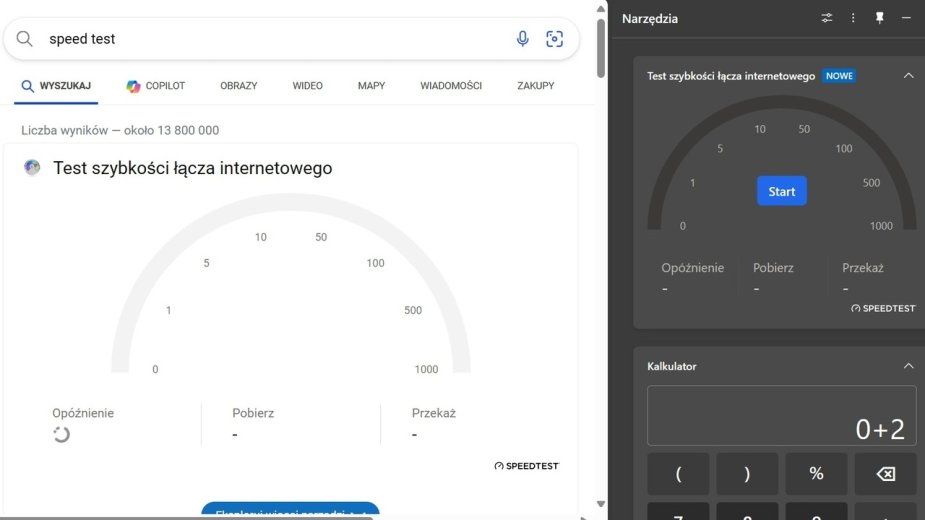Click the 500 mark on sidebar gauge
Image resolution: width=925 pixels, height=520 pixels.
coord(871,183)
